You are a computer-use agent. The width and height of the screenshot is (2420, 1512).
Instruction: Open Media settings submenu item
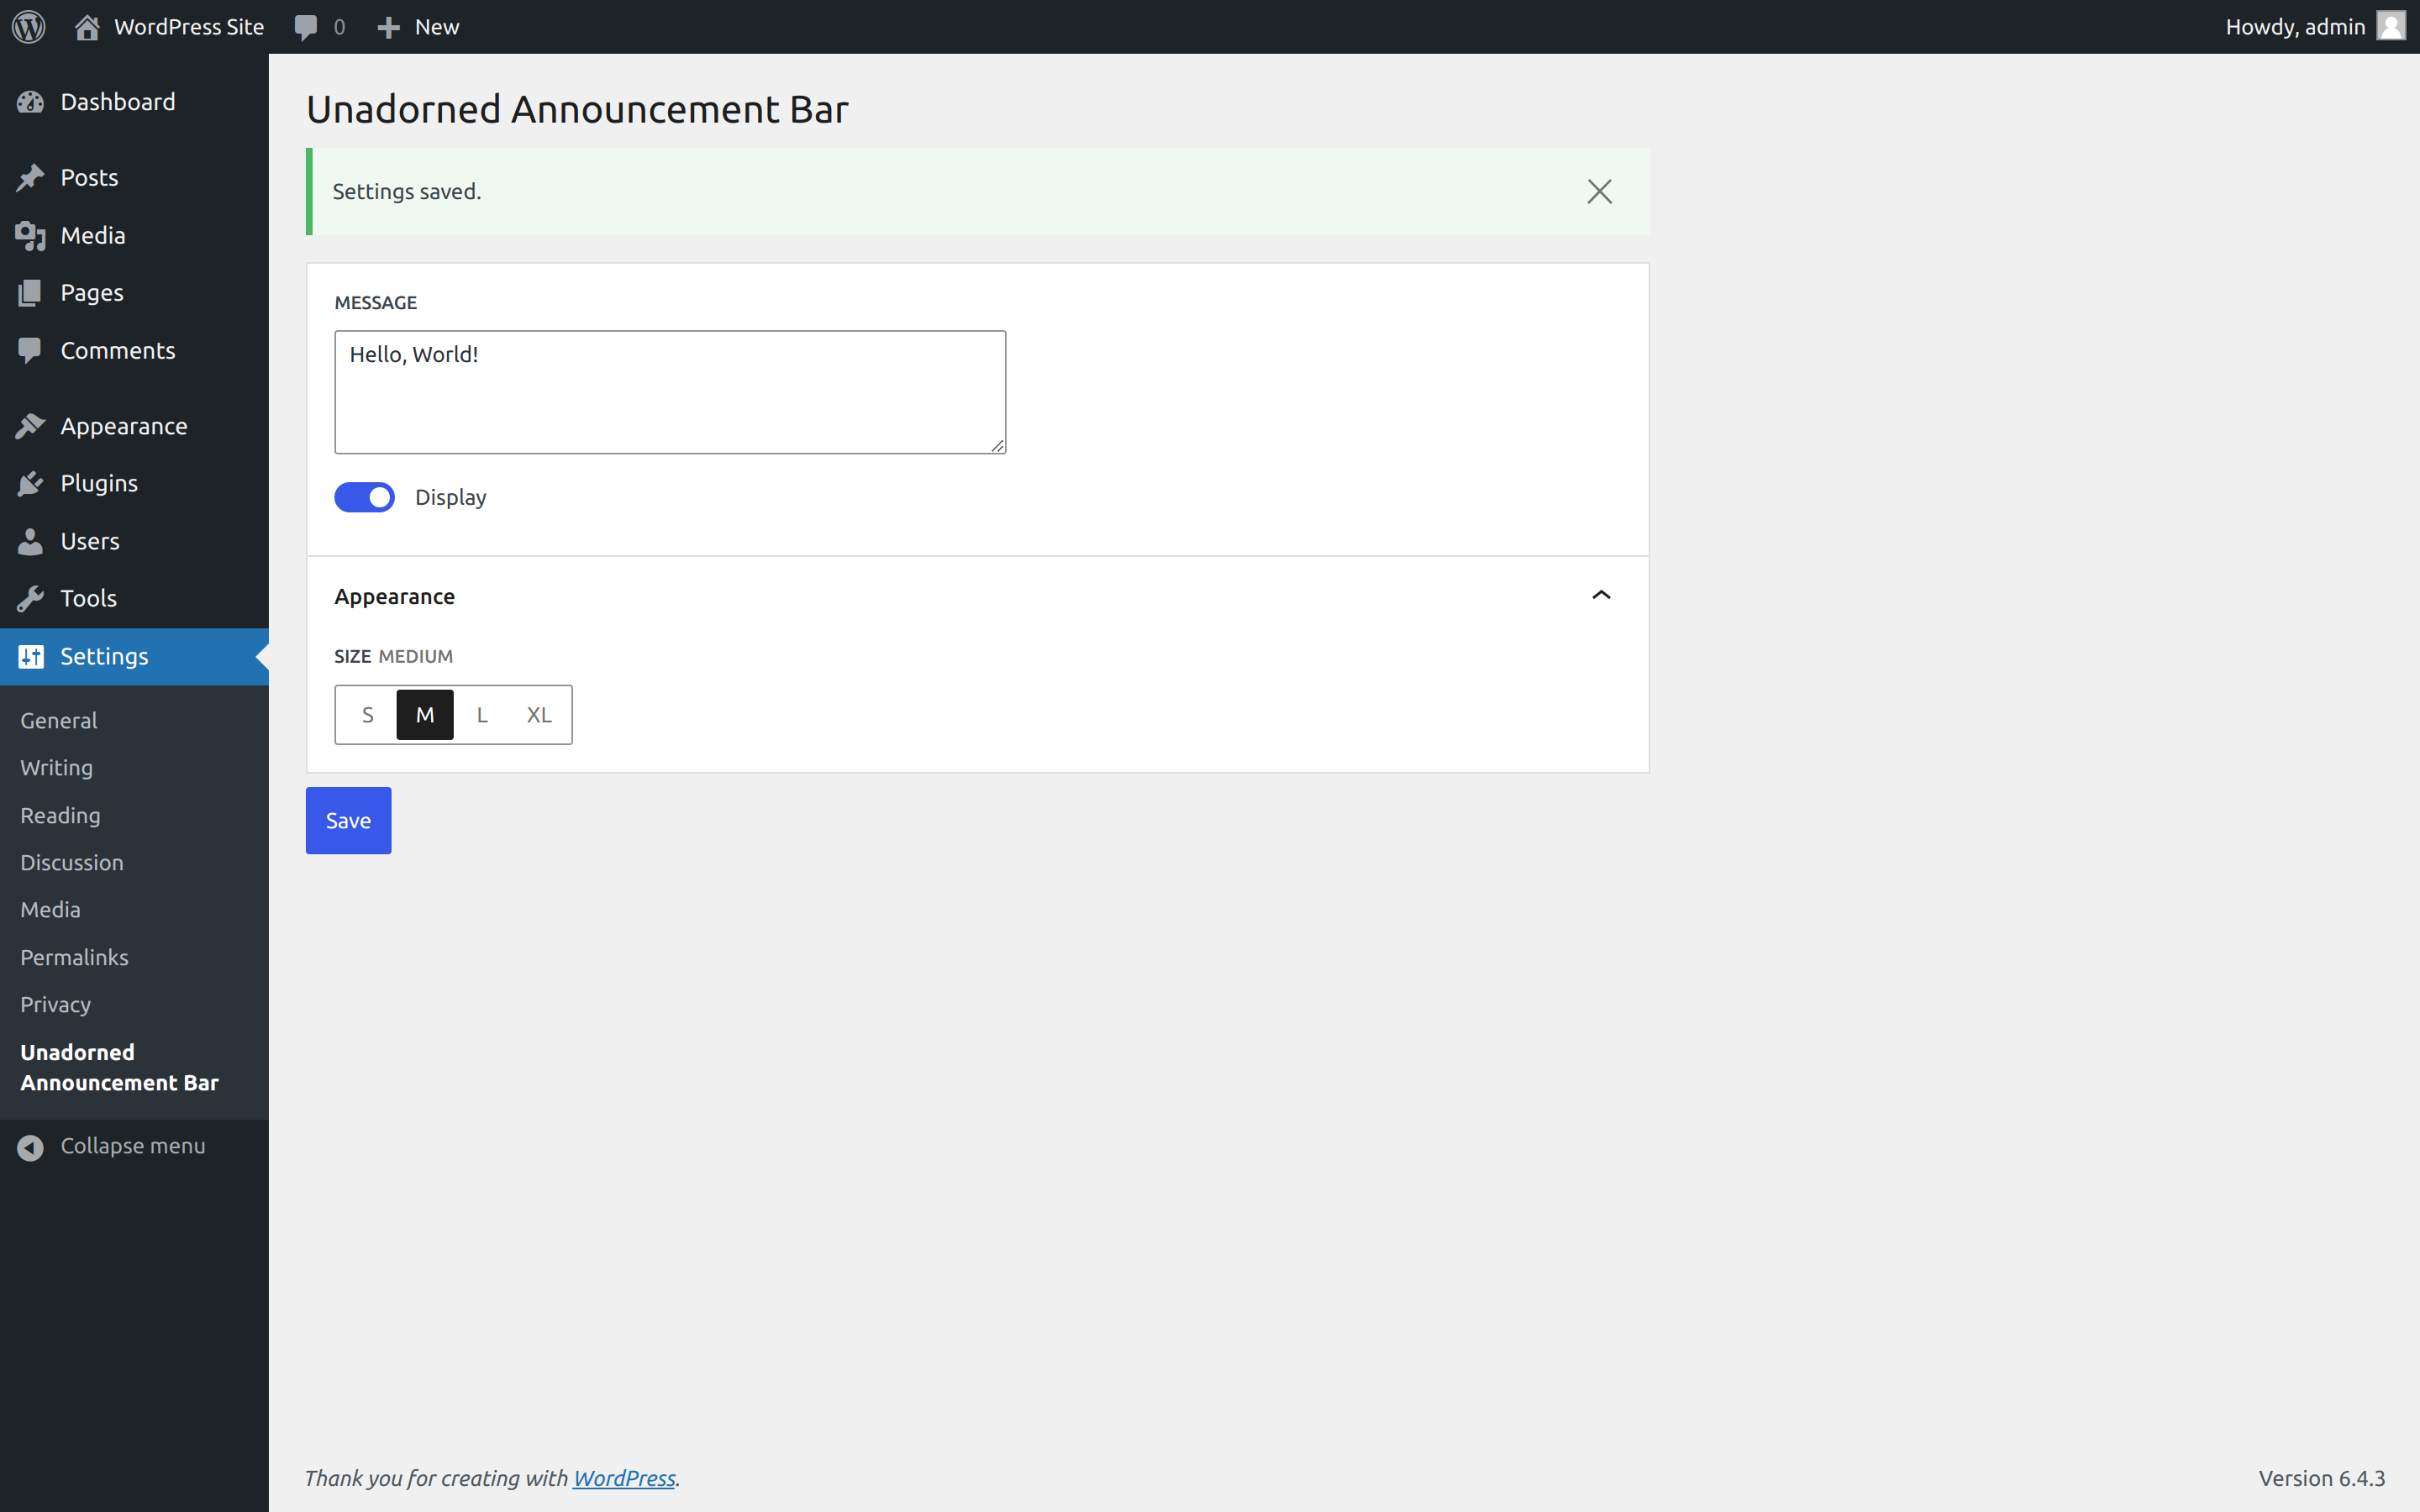click(x=50, y=910)
